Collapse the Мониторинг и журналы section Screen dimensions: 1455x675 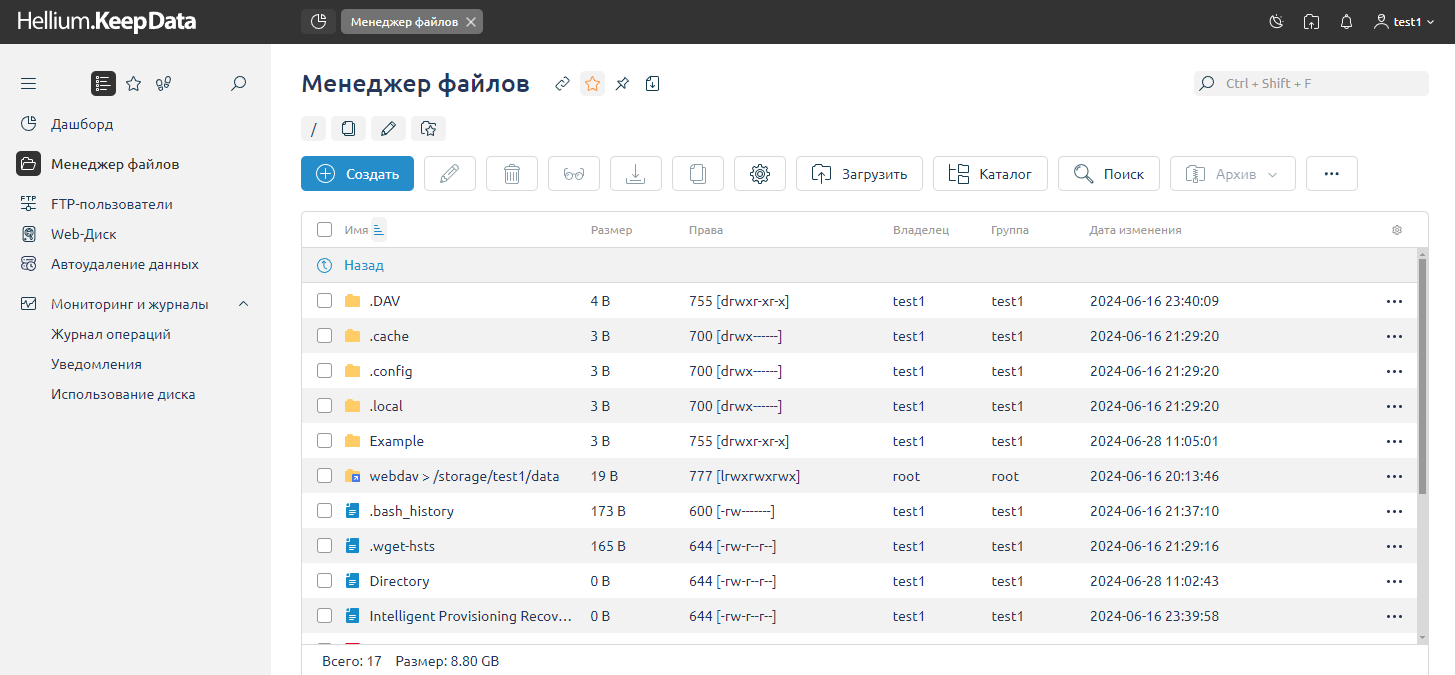click(x=243, y=304)
